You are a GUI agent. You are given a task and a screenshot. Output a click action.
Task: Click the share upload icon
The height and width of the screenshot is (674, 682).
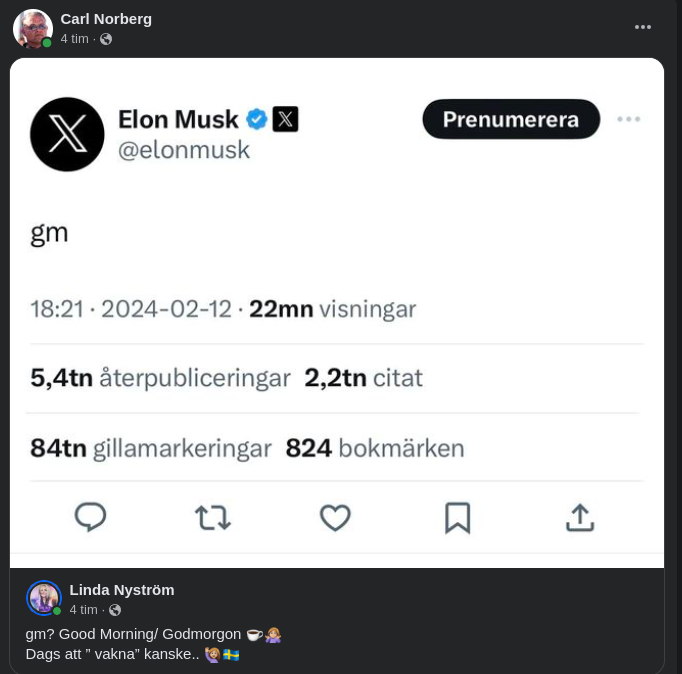(580, 517)
